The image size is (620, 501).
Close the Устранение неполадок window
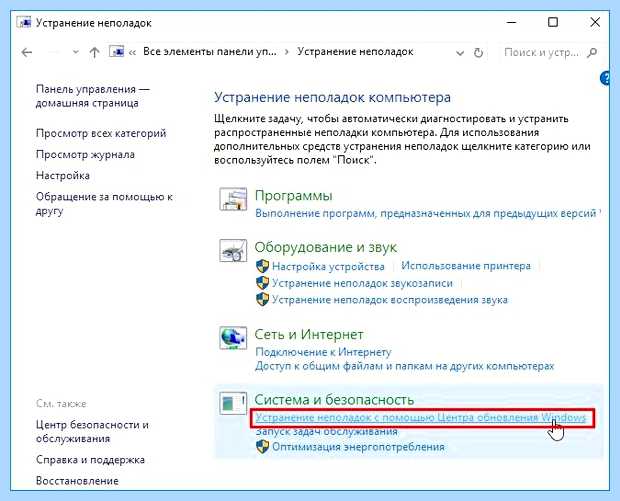(595, 22)
